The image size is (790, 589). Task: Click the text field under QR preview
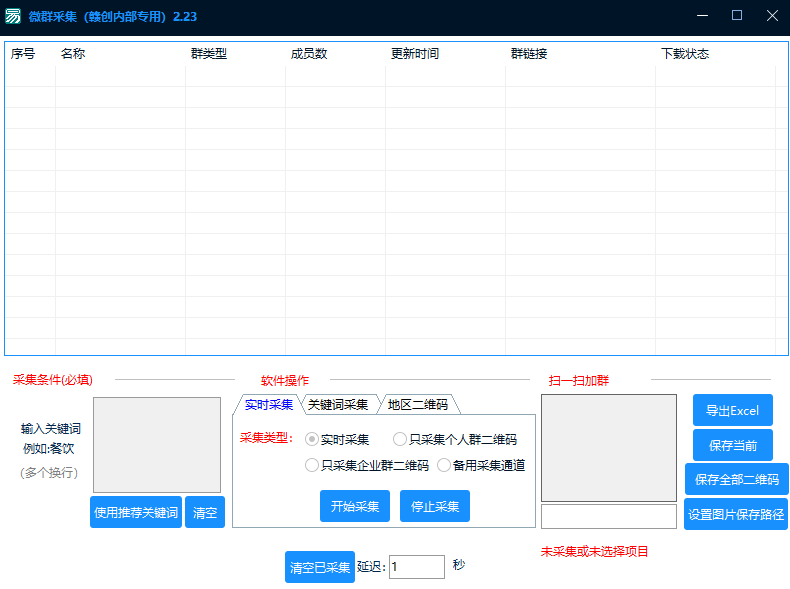(x=609, y=516)
